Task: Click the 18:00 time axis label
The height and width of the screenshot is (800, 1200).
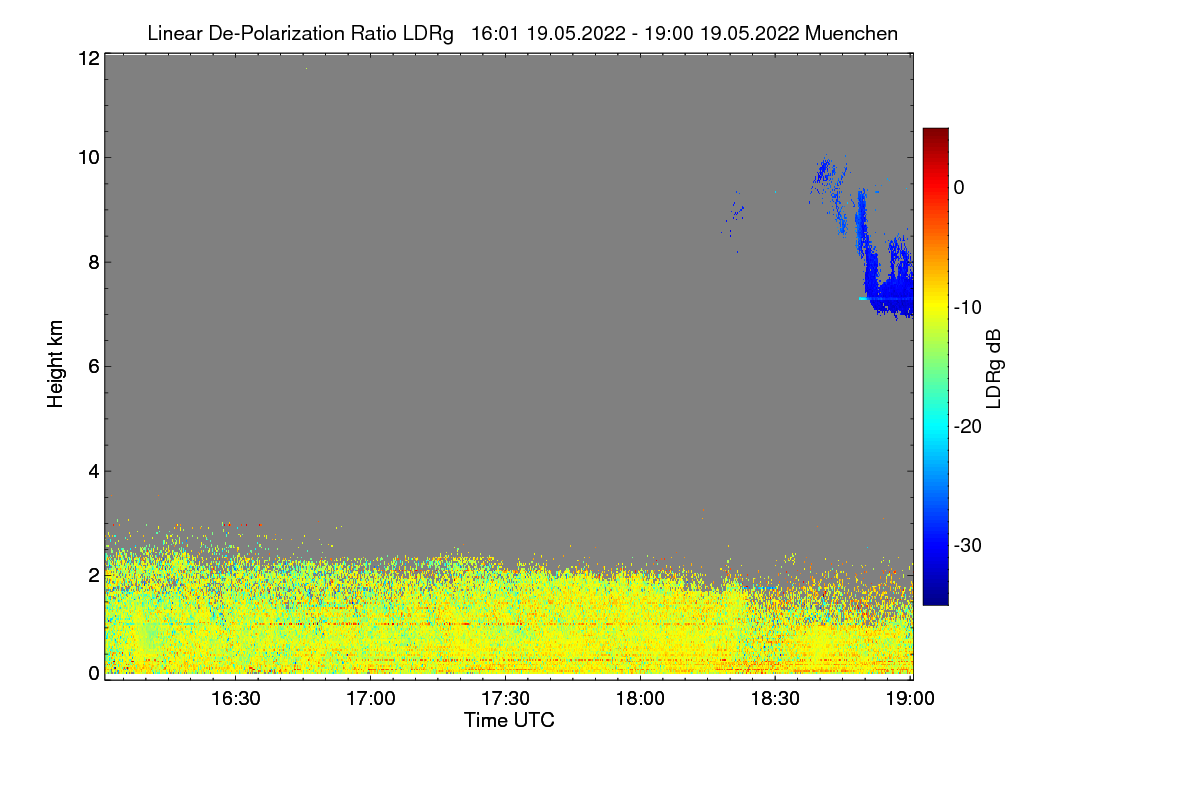Action: coord(641,699)
